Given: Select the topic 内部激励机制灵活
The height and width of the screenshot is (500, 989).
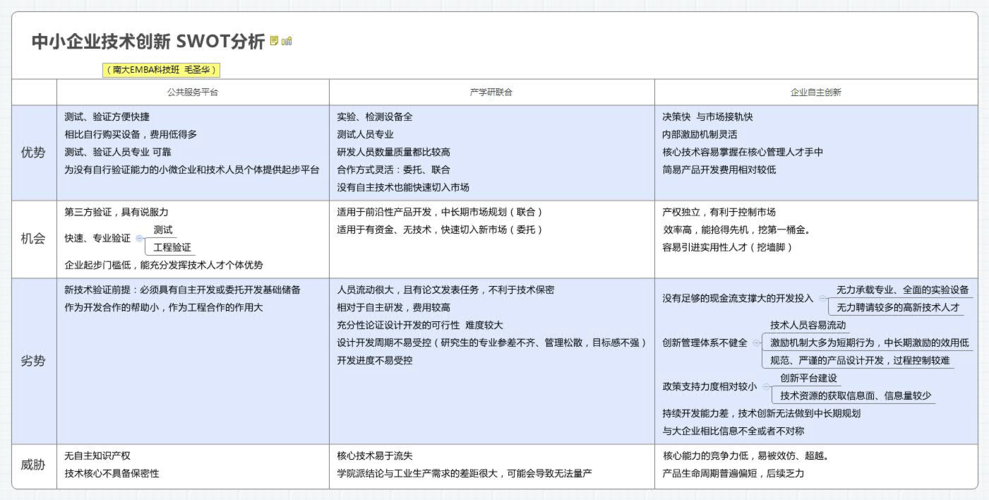Looking at the screenshot, I should coord(699,134).
